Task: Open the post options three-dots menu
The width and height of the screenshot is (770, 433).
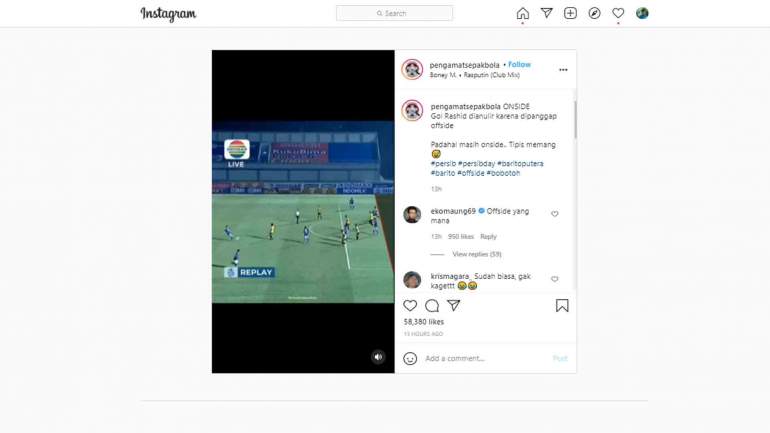Action: point(563,70)
